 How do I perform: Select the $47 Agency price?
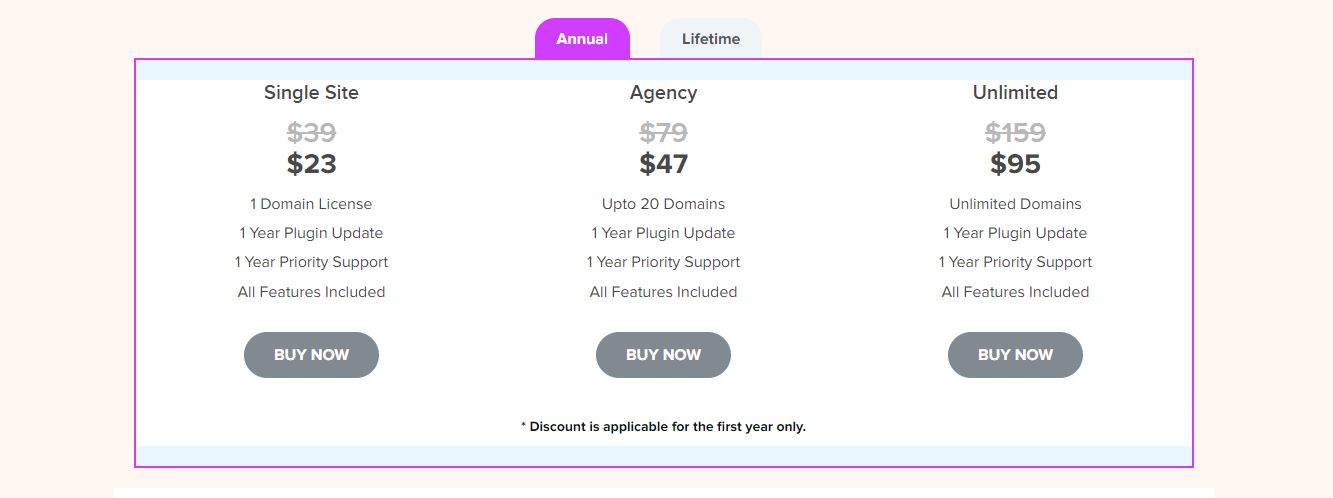click(663, 164)
